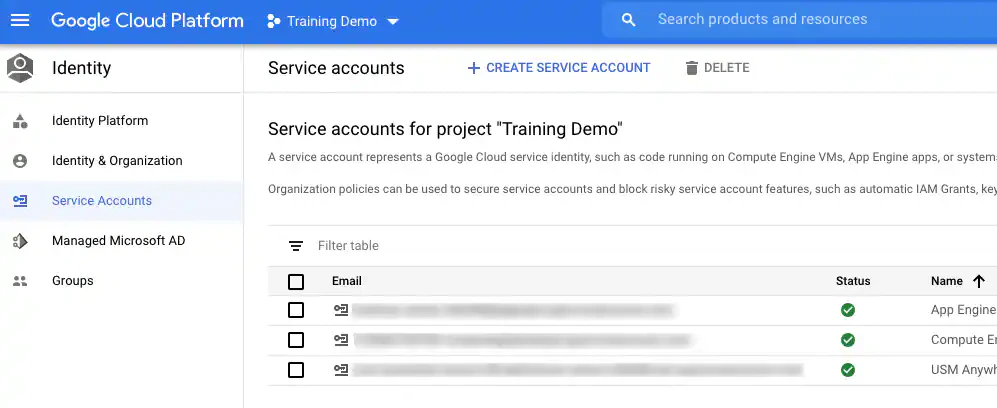Open Identity & Organization in the sidebar
This screenshot has height=408, width=997.
click(117, 161)
